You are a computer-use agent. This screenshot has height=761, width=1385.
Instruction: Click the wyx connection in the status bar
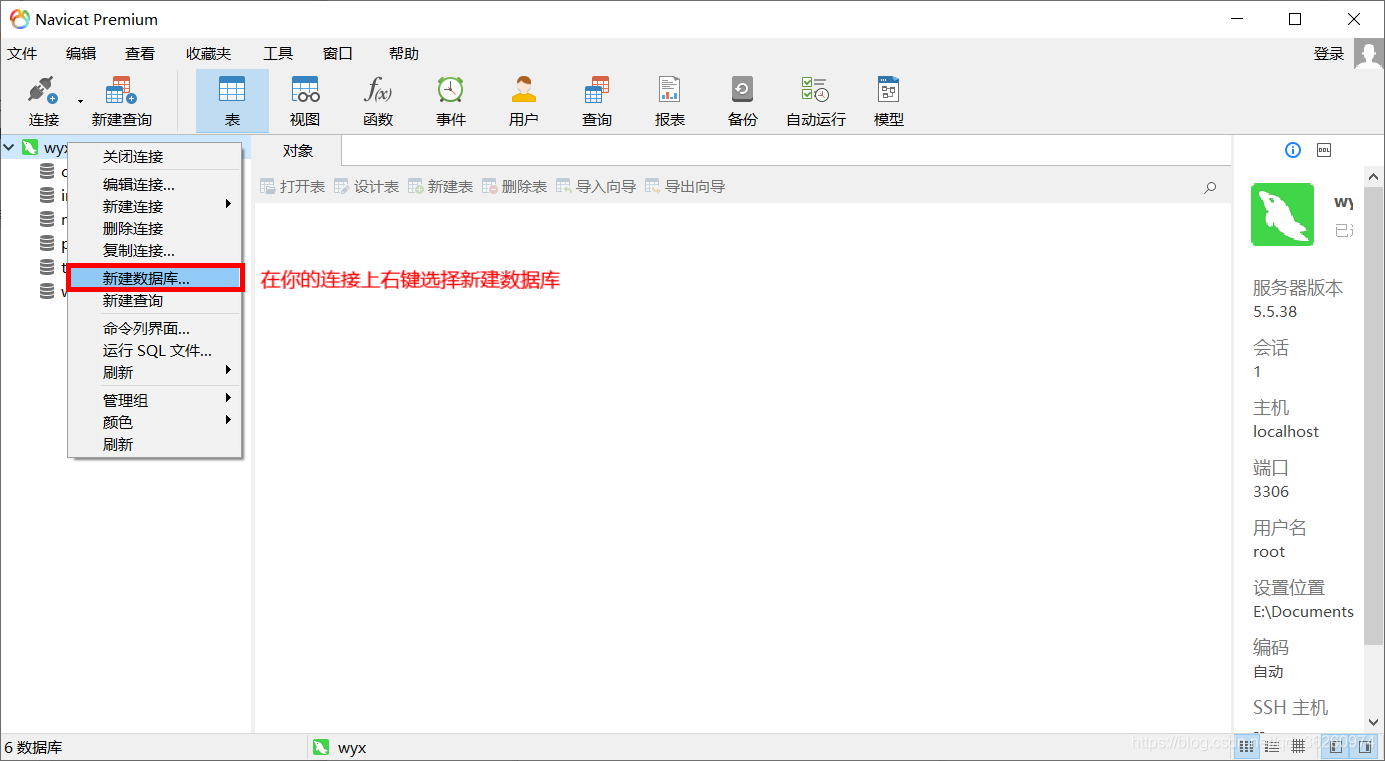pos(340,748)
